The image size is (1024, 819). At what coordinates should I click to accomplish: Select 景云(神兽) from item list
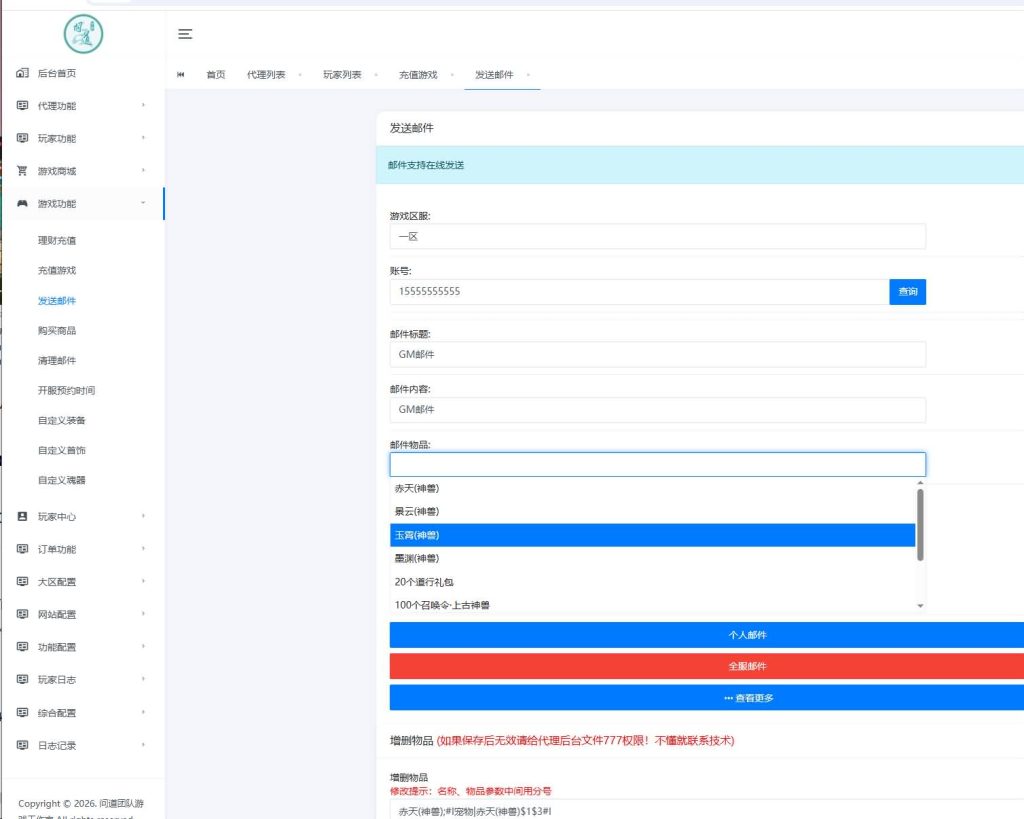(652, 511)
